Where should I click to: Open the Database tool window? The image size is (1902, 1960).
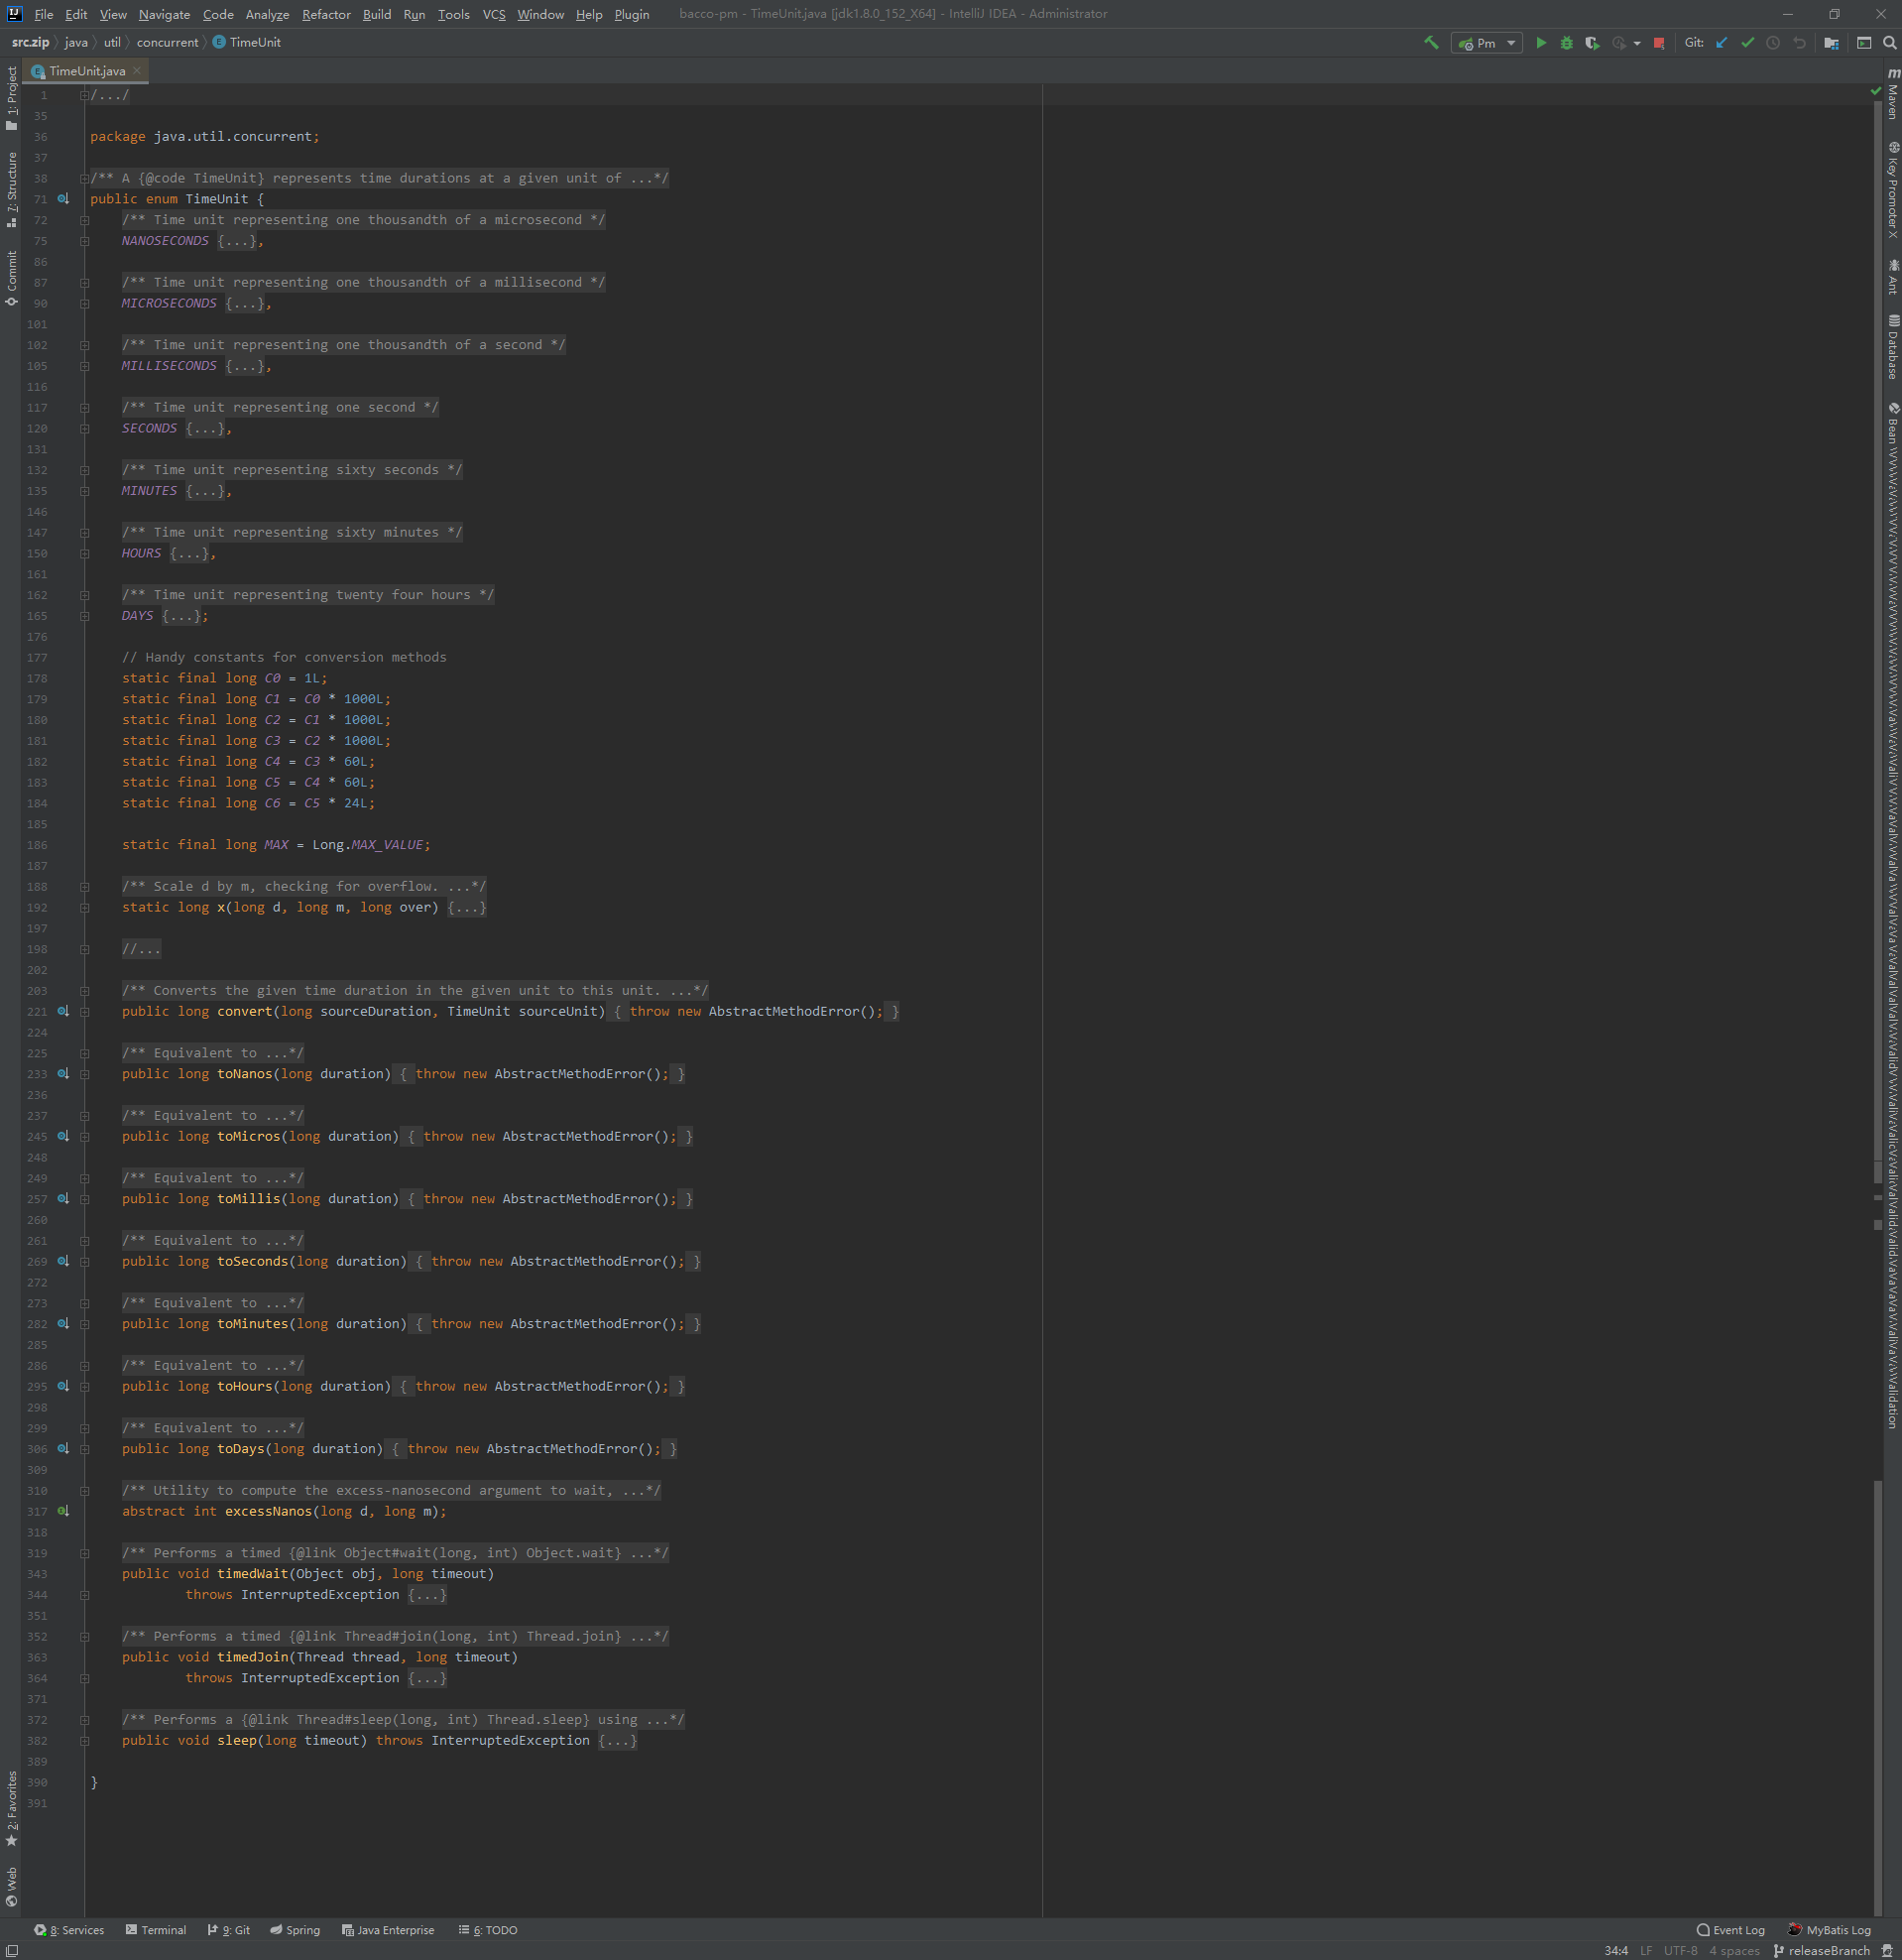coord(1892,347)
